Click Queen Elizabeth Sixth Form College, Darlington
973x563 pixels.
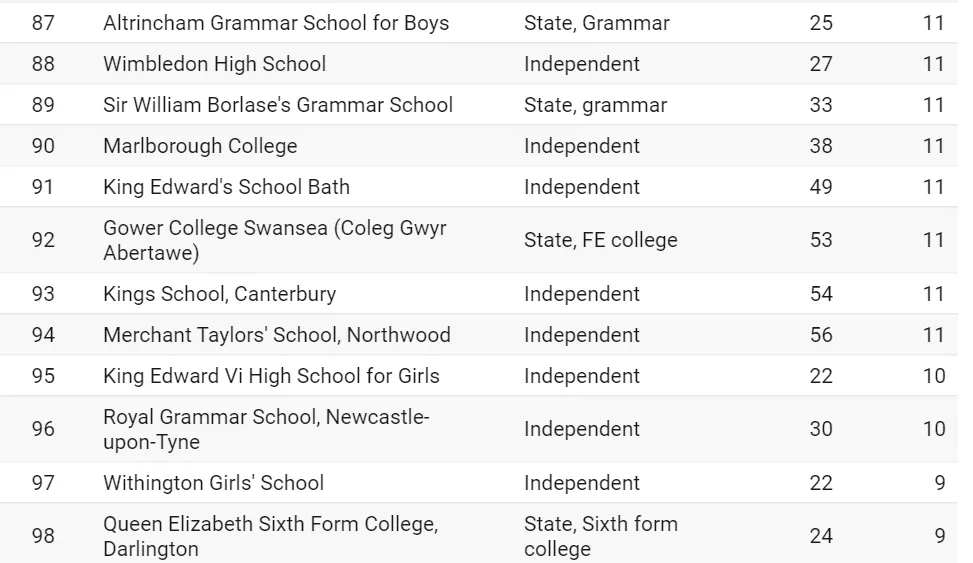[x=271, y=536]
